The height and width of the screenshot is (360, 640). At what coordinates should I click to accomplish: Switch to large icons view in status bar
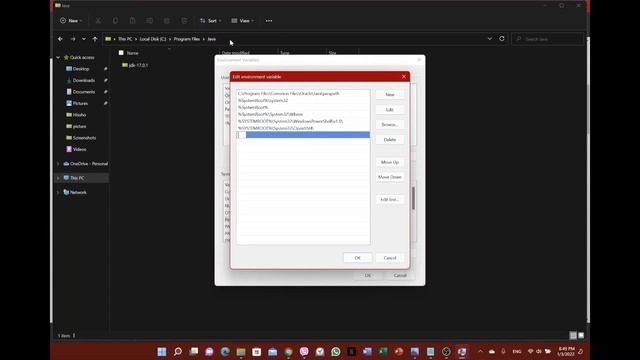pyautogui.click(x=581, y=336)
